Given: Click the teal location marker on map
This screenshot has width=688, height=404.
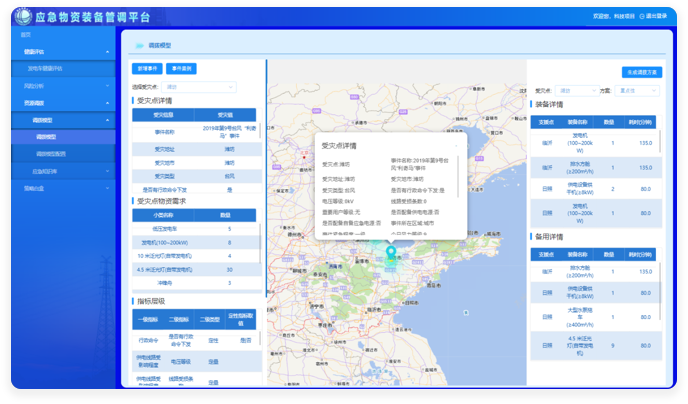Looking at the screenshot, I should point(392,253).
